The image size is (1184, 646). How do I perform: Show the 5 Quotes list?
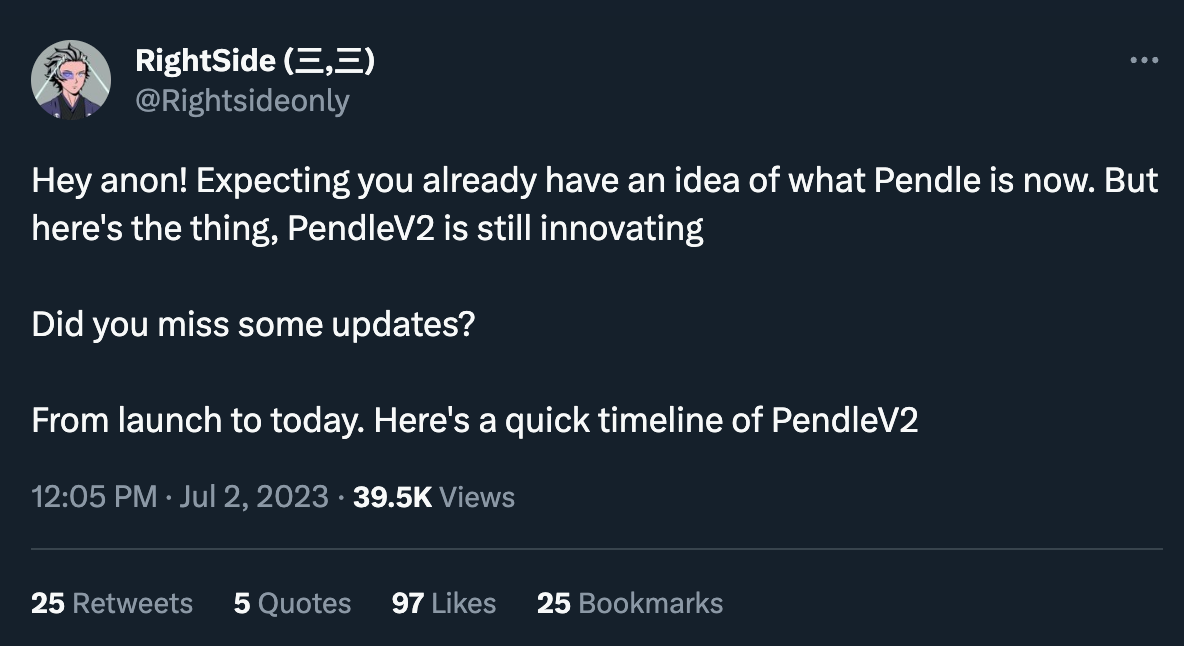[292, 603]
